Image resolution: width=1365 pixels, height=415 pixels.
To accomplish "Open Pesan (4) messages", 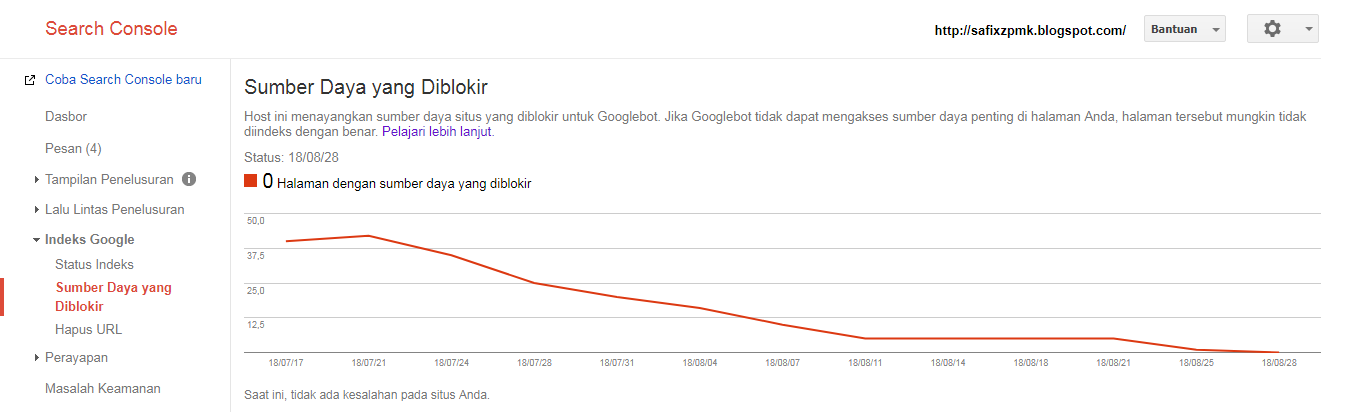I will coord(73,149).
